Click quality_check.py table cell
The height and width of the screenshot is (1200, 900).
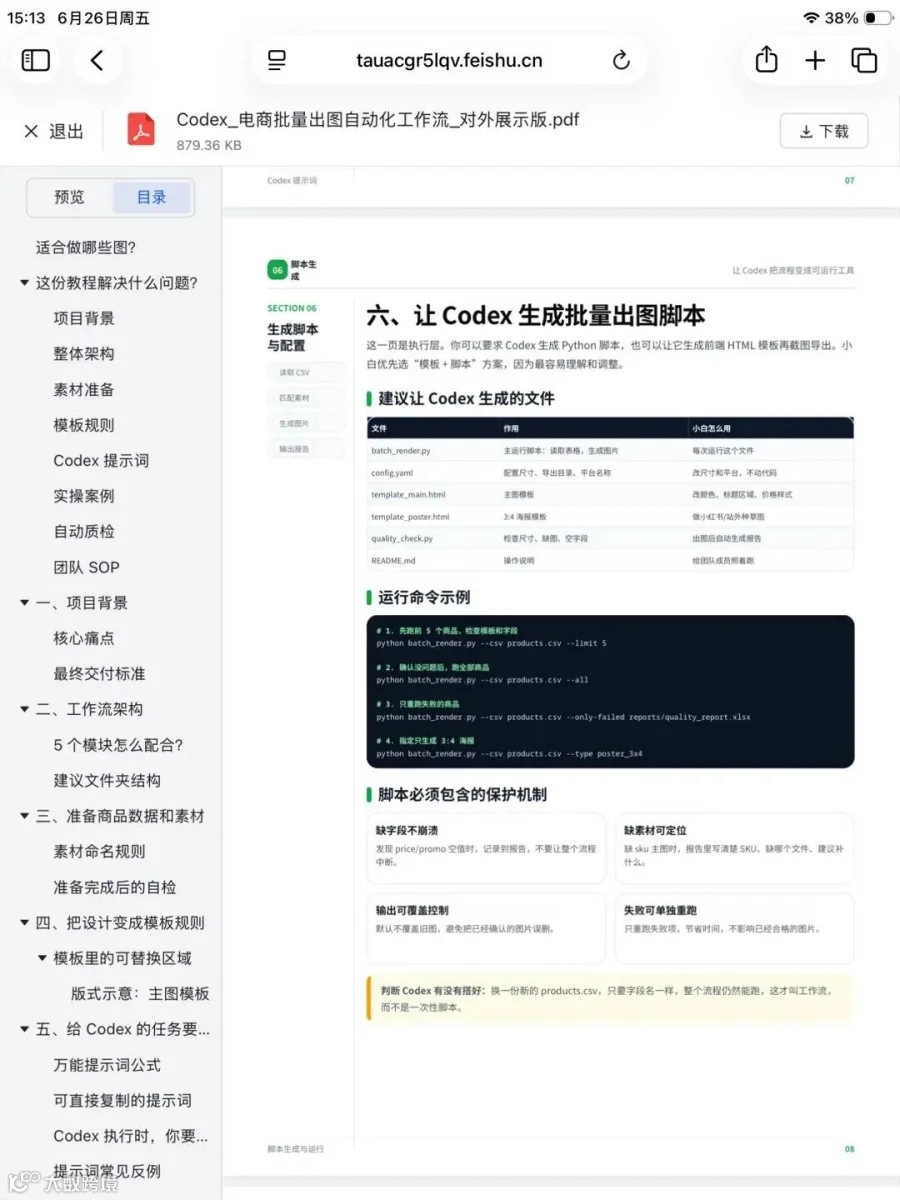click(x=402, y=539)
